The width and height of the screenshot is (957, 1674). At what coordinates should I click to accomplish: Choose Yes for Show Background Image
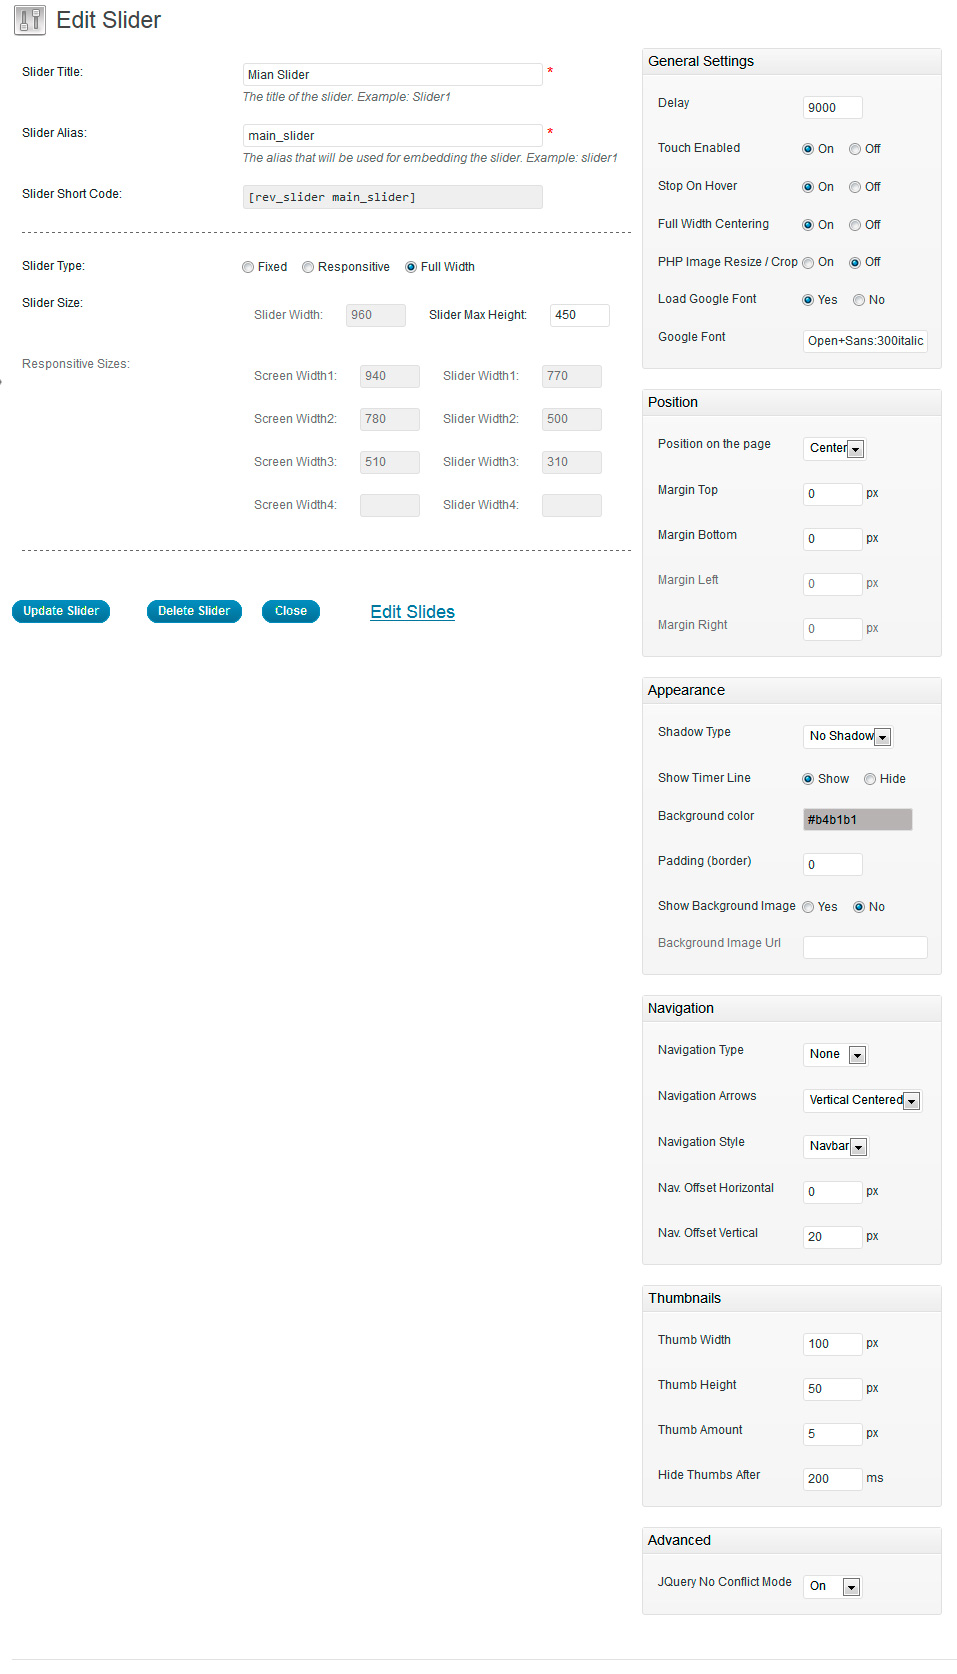click(x=808, y=907)
